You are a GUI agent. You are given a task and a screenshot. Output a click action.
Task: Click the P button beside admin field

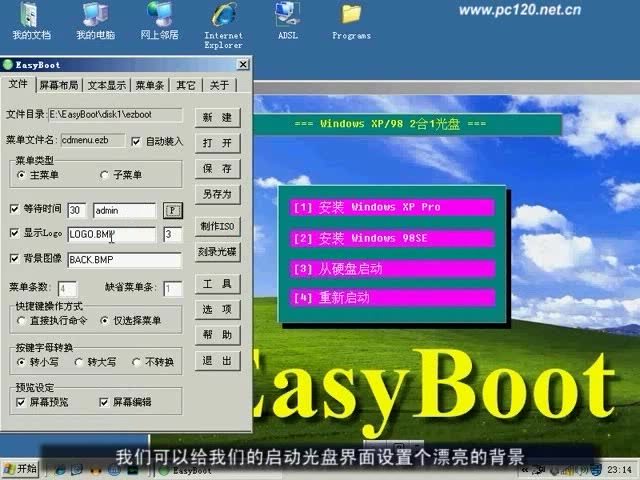[173, 211]
